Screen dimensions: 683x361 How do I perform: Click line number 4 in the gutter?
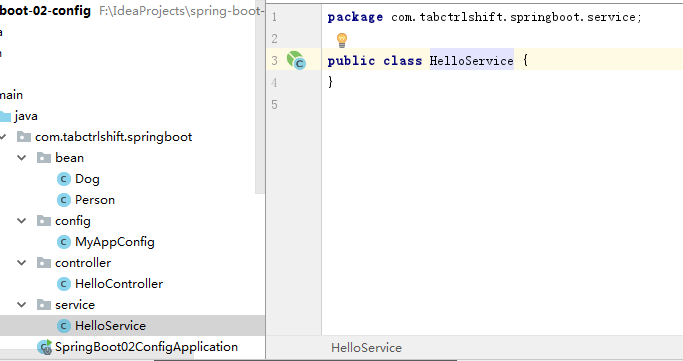(x=274, y=82)
